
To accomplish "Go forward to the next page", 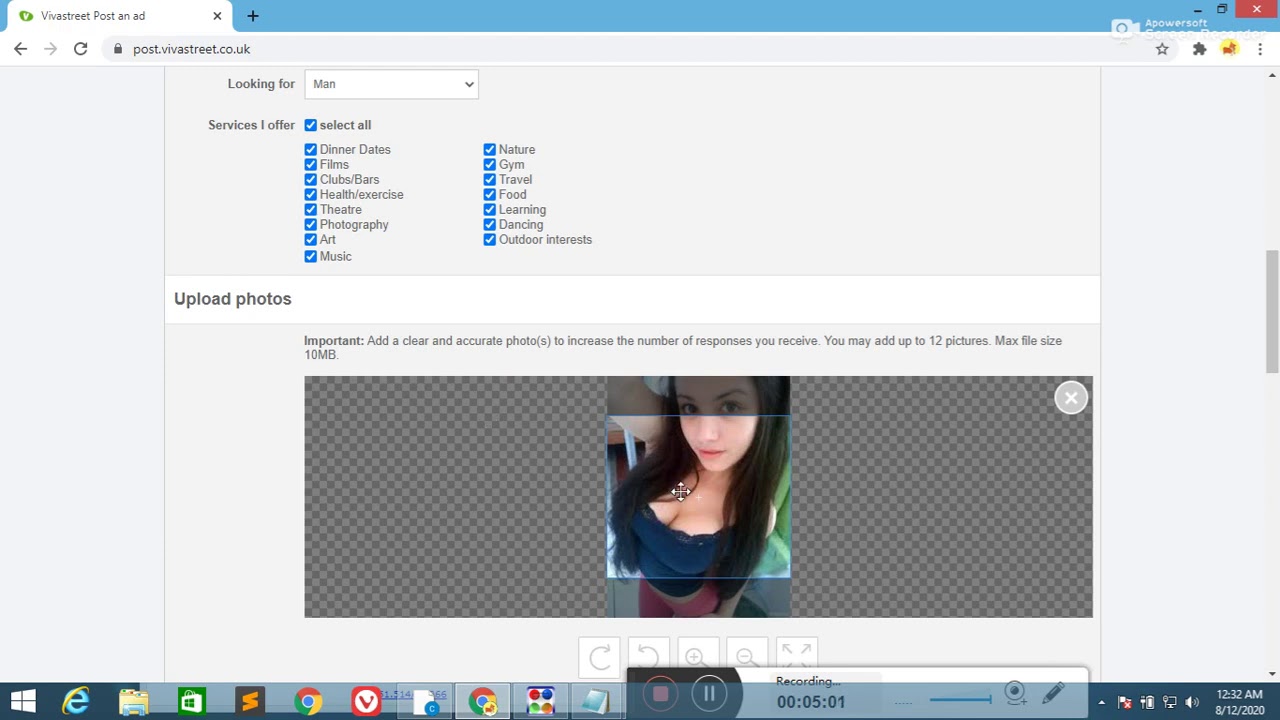I will (x=50, y=49).
